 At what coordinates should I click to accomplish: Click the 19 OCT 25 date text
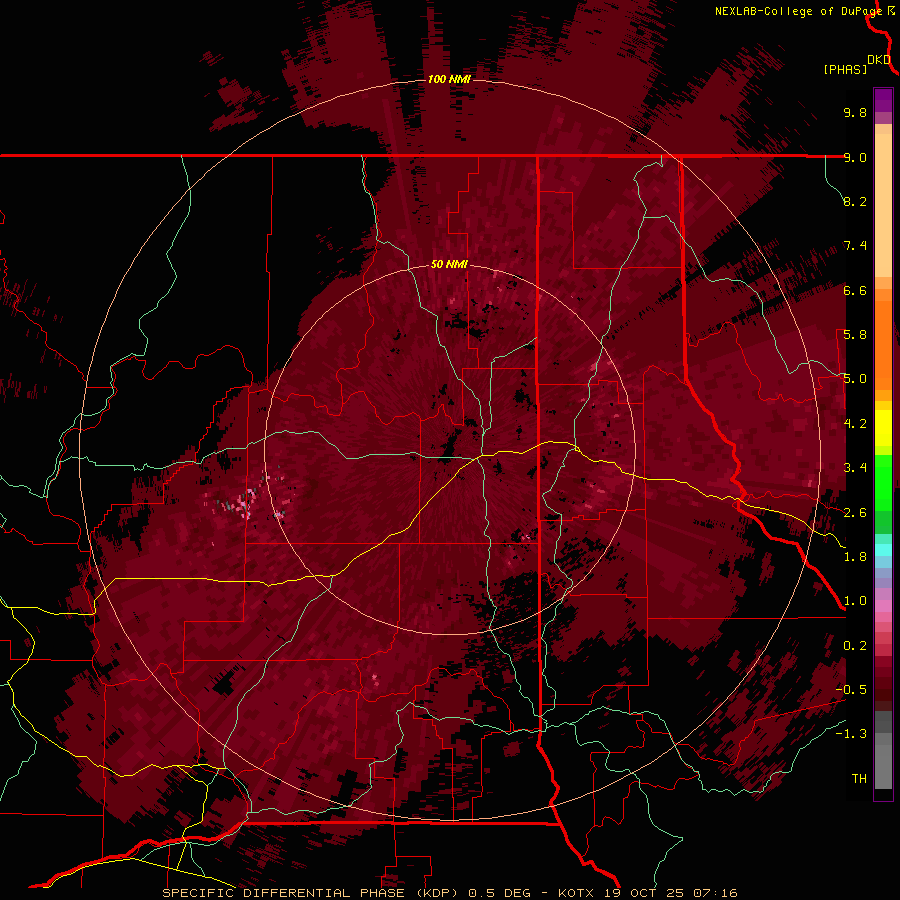(644, 893)
